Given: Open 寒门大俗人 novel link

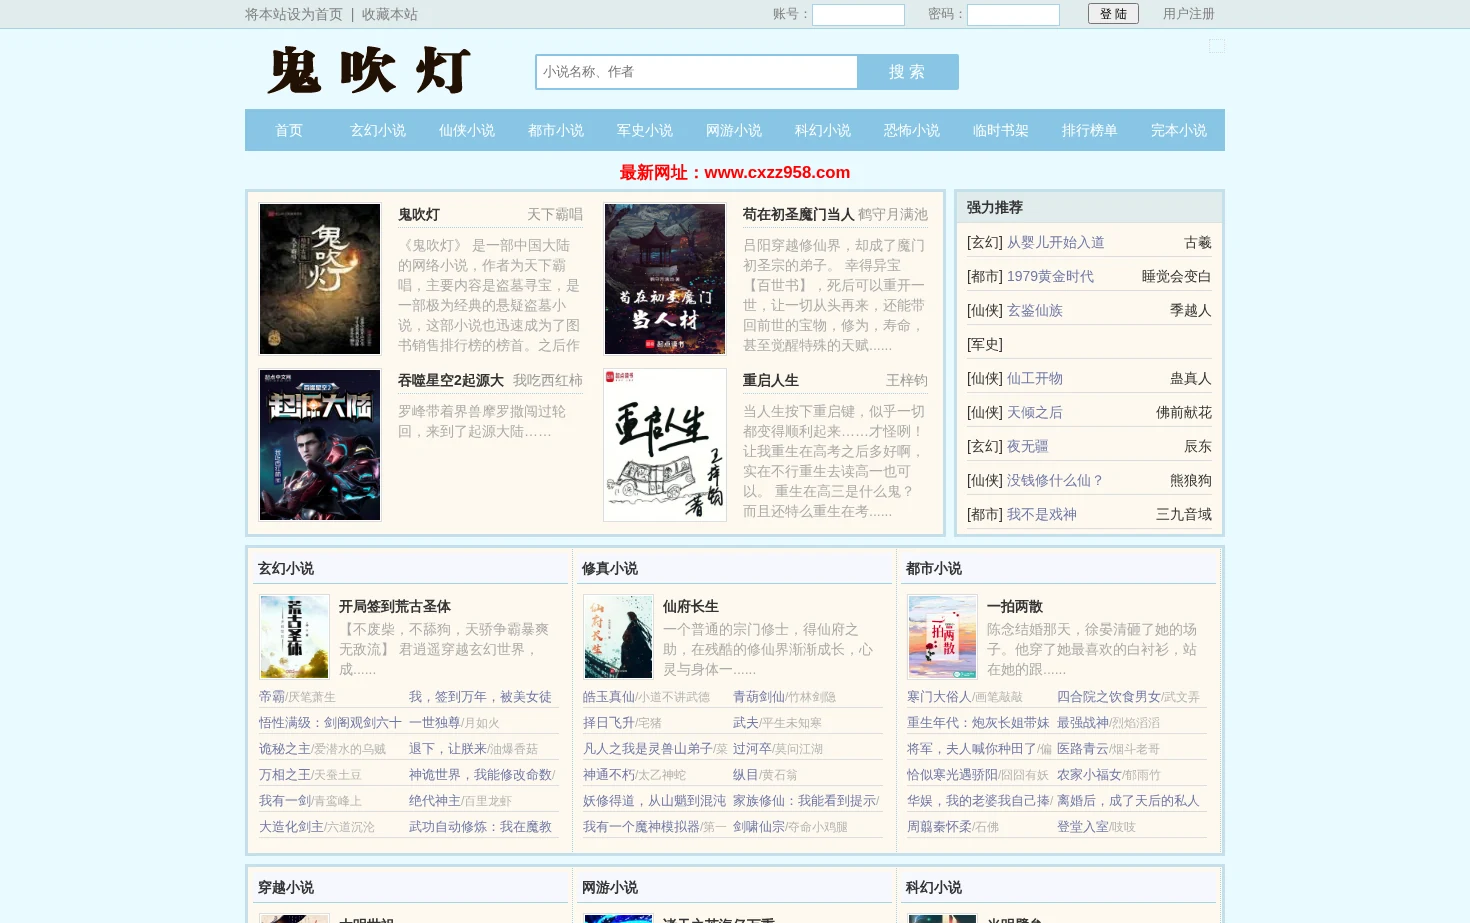Looking at the screenshot, I should (939, 697).
